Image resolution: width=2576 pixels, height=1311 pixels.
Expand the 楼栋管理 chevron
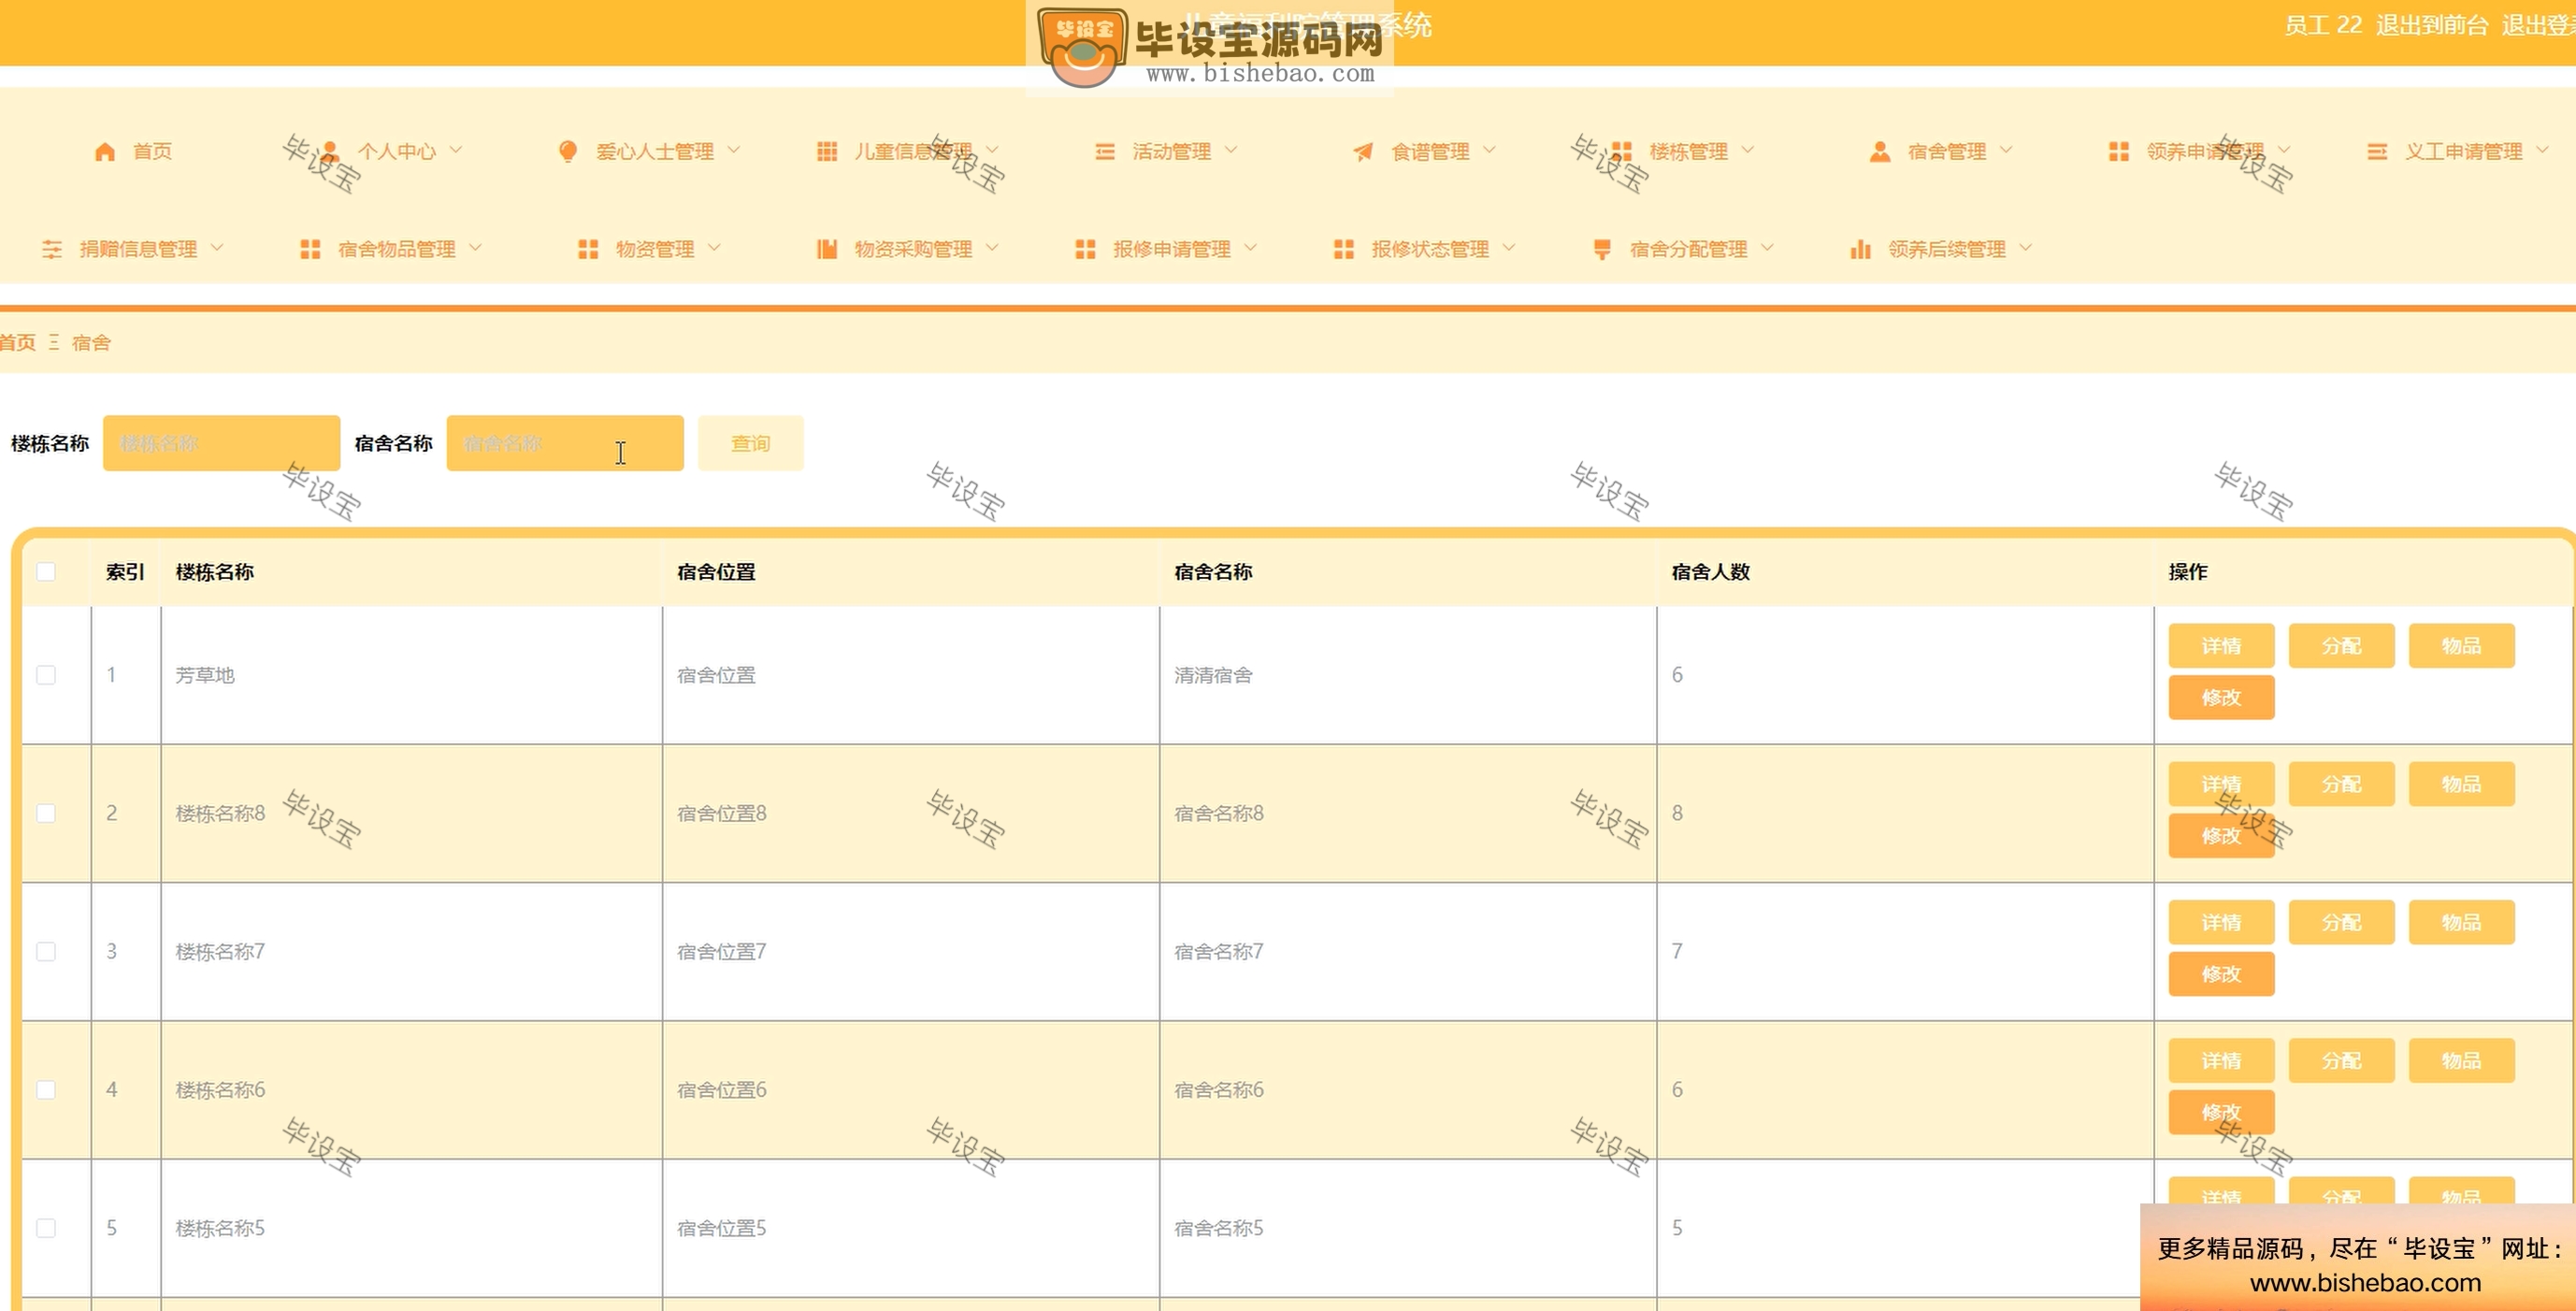coord(1748,150)
